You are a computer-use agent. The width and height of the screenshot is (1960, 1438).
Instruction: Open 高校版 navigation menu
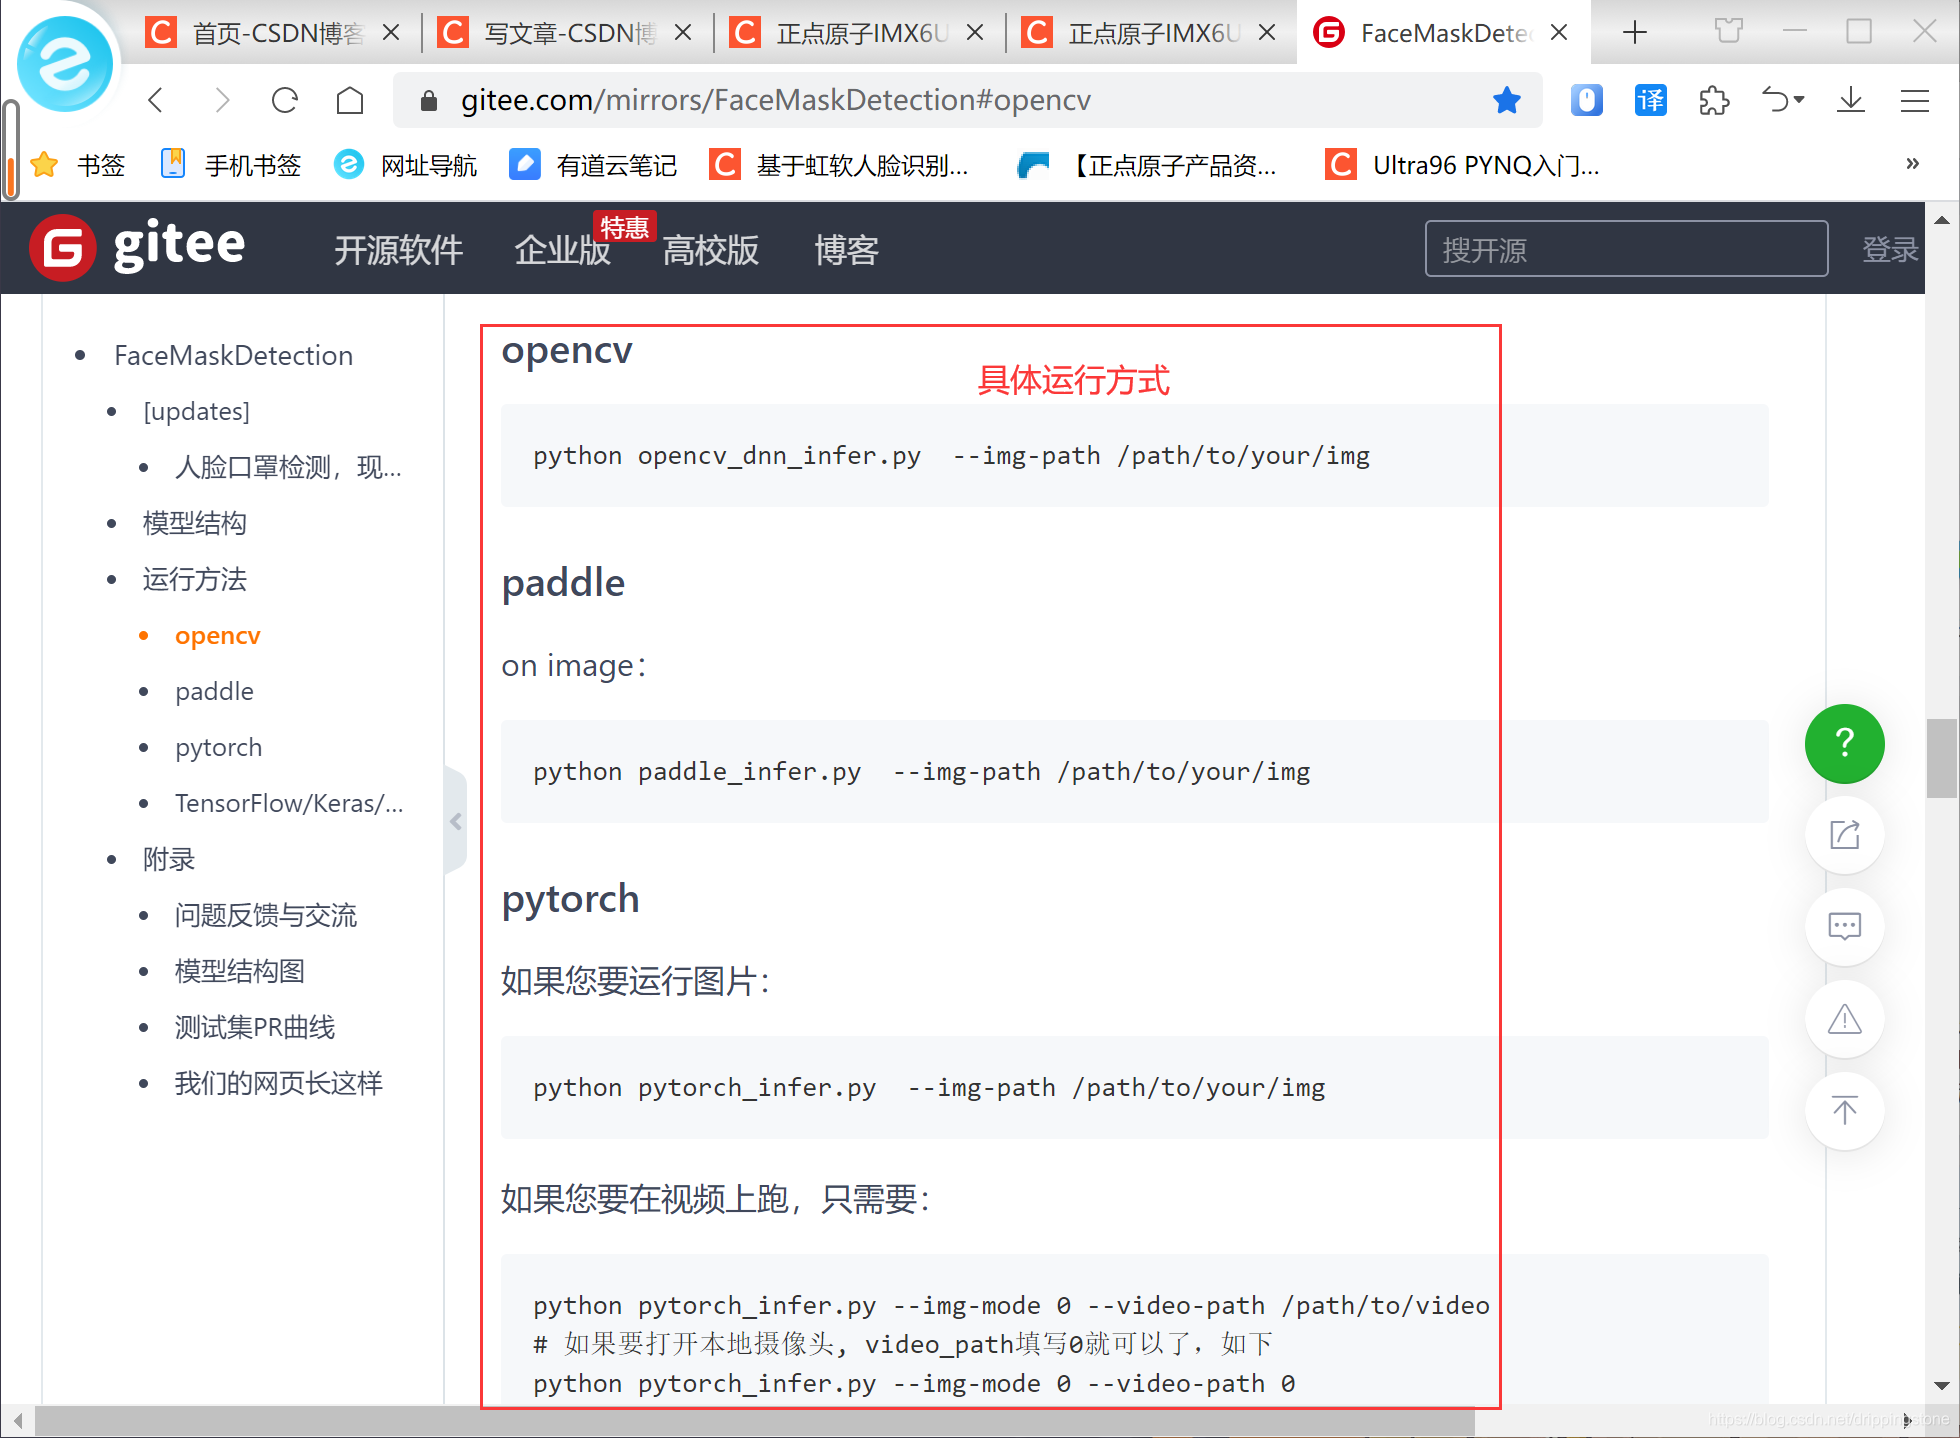[x=711, y=250]
